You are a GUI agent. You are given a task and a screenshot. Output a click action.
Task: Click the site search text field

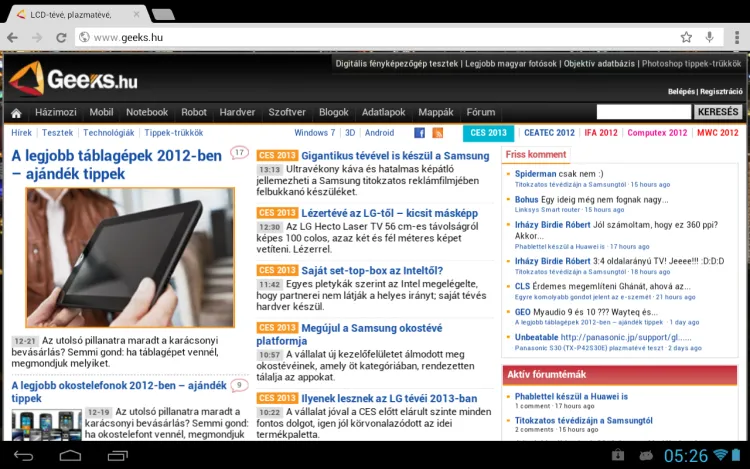click(644, 112)
